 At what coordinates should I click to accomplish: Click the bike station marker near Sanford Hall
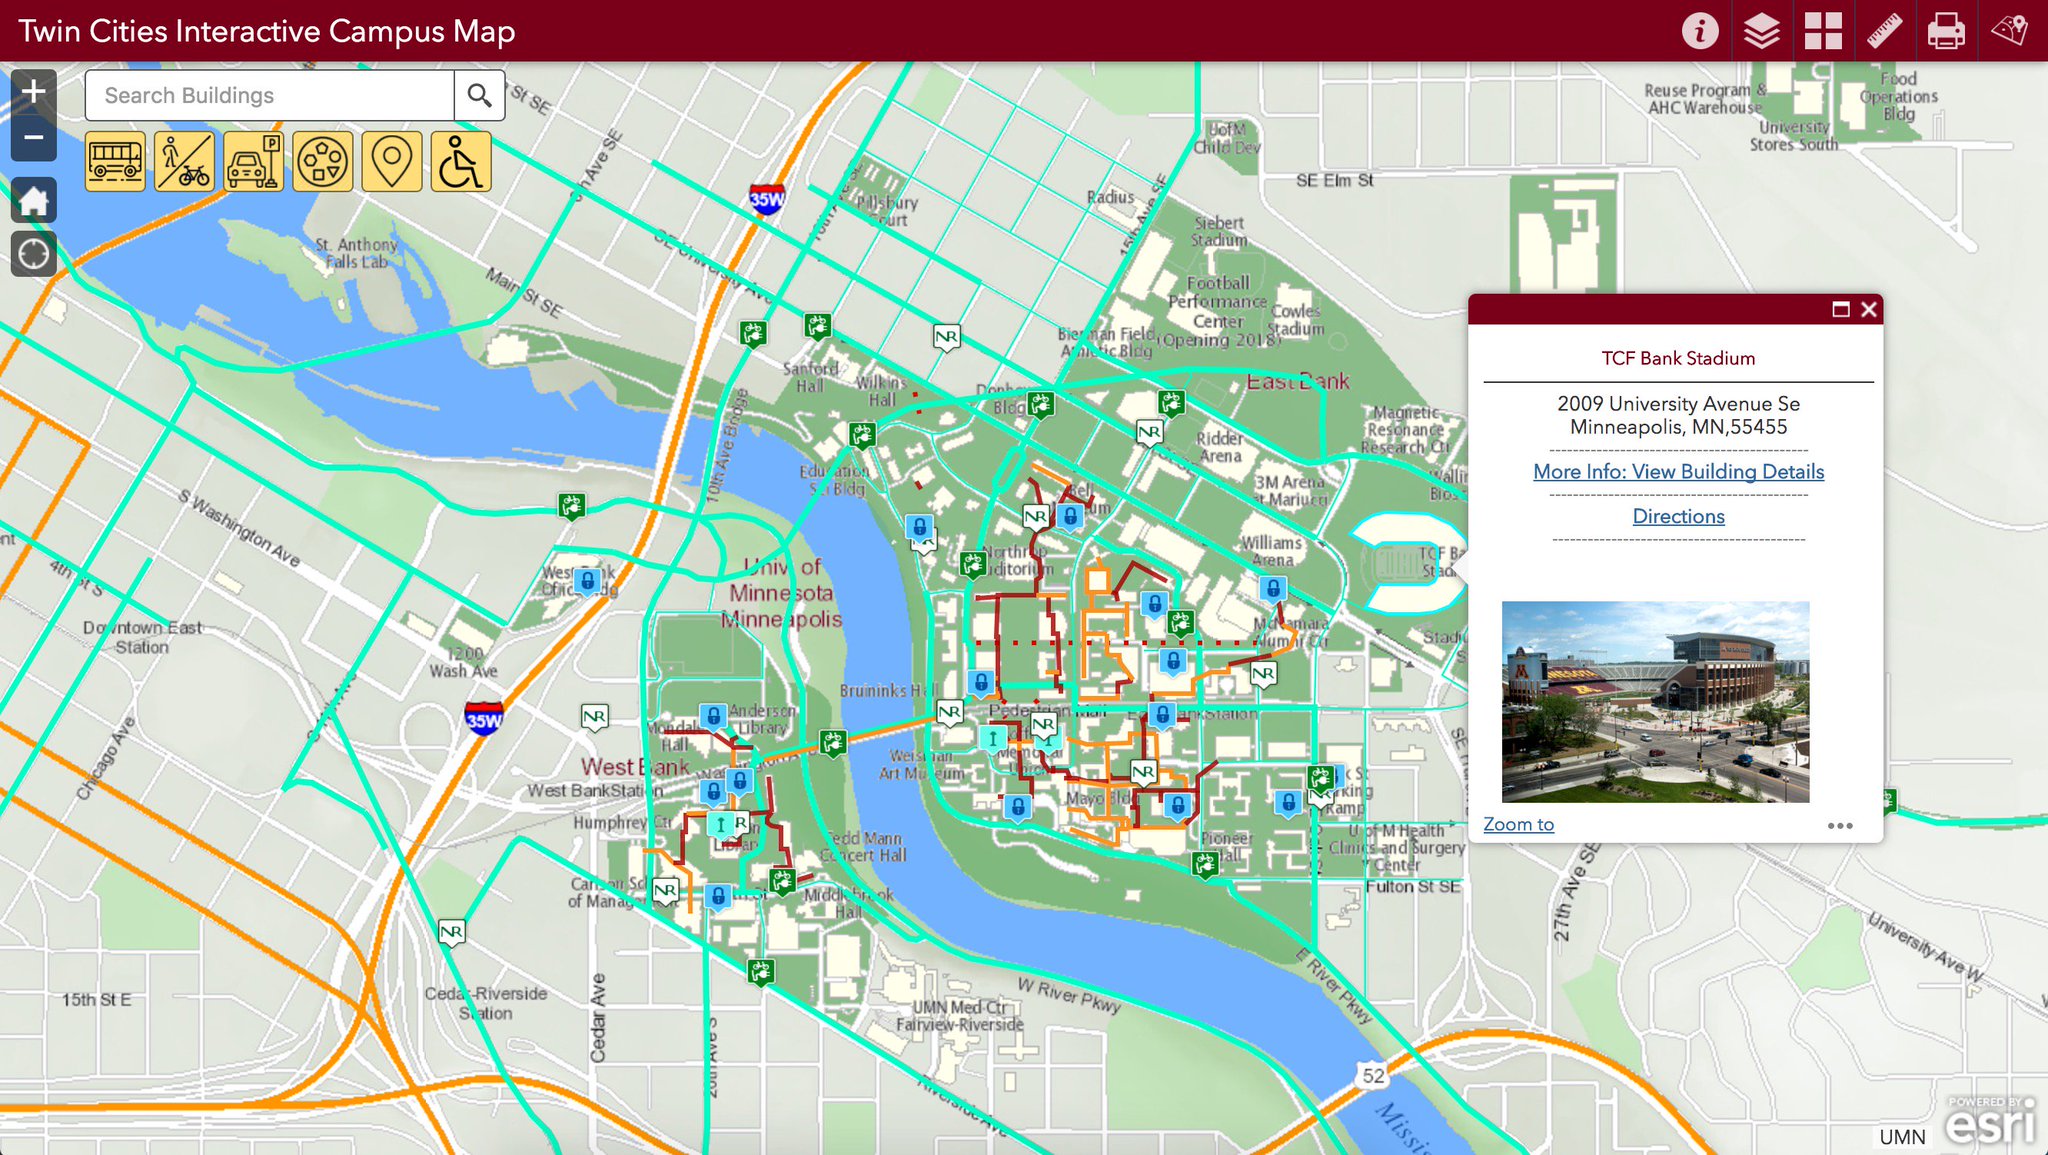817,326
